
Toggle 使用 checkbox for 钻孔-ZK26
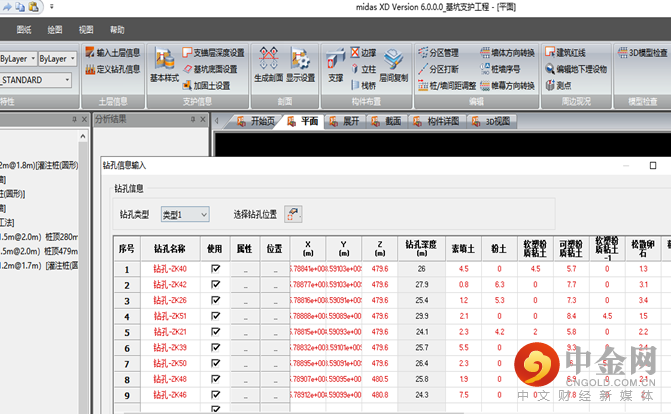click(x=216, y=300)
